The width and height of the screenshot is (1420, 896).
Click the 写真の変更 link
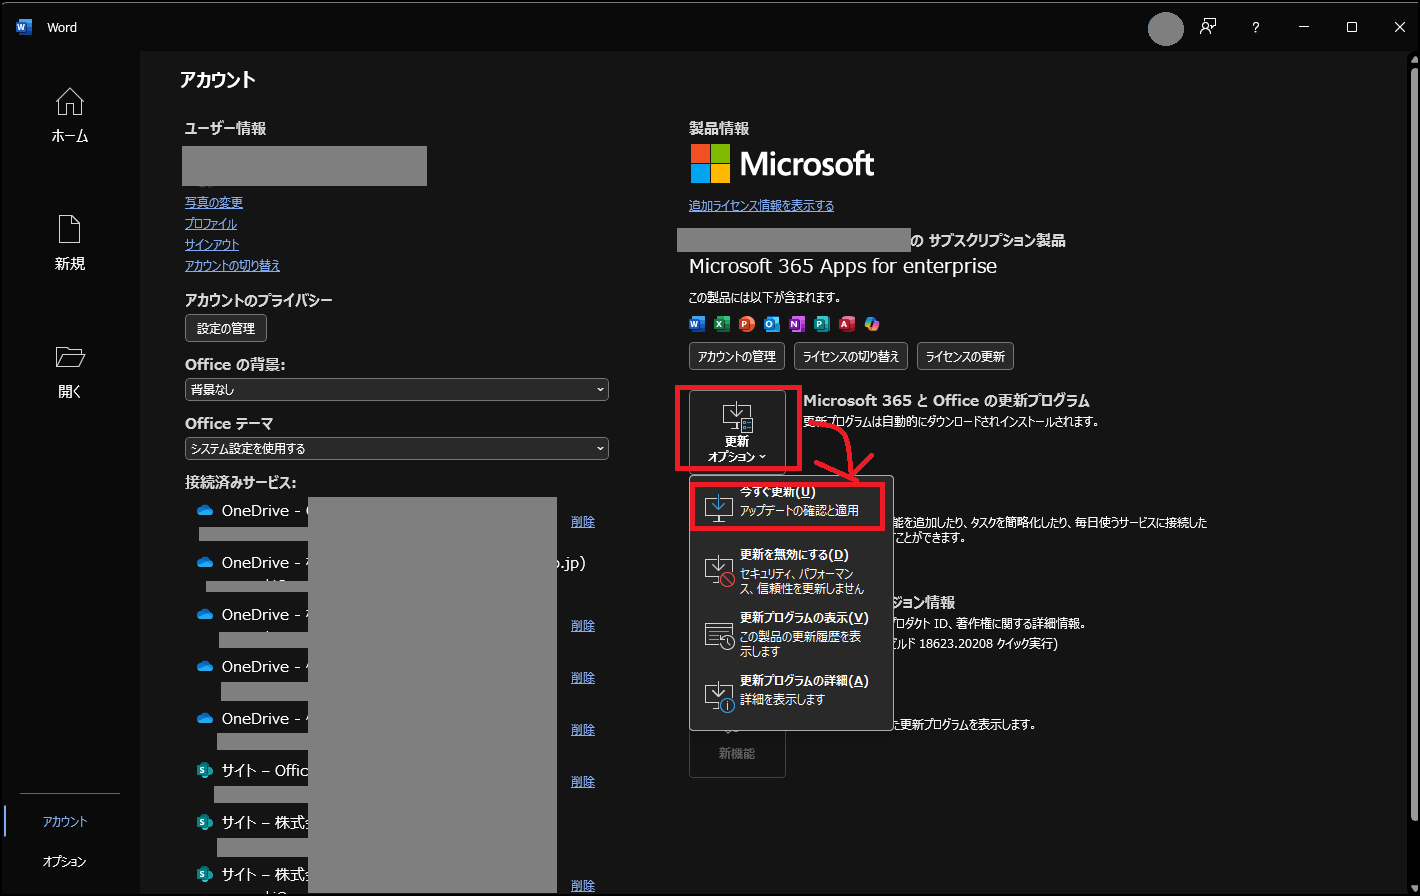(213, 203)
